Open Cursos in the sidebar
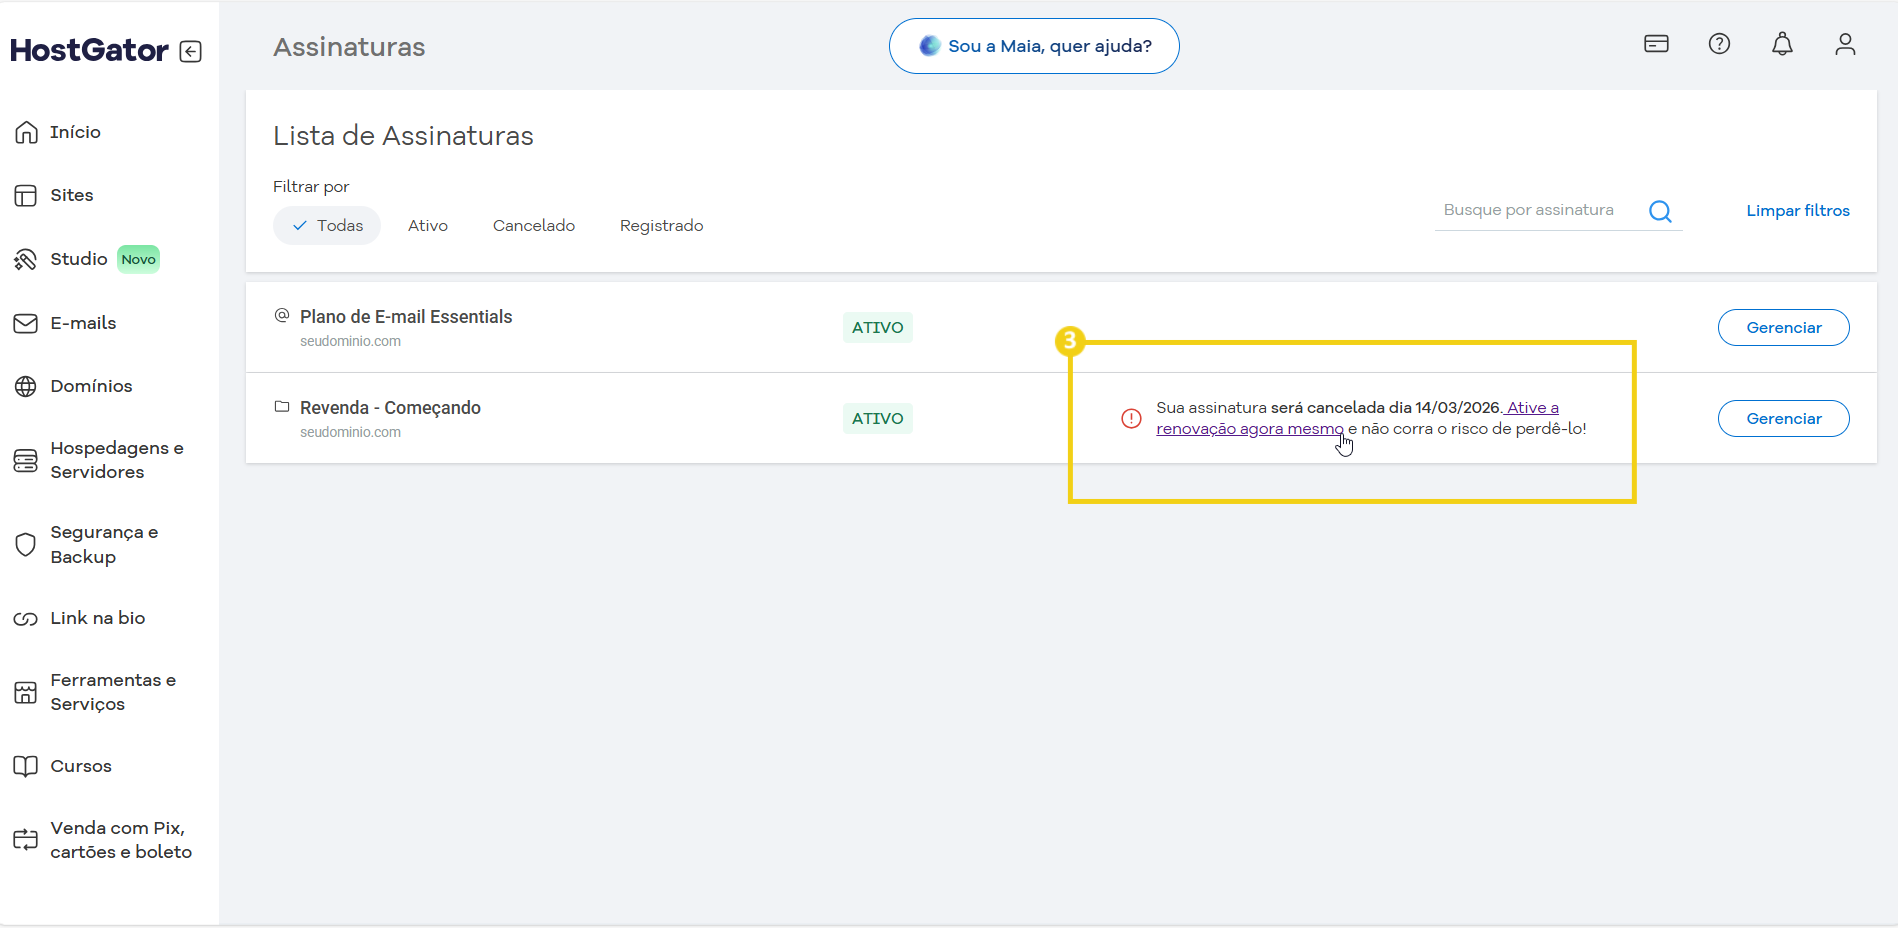 click(x=81, y=766)
